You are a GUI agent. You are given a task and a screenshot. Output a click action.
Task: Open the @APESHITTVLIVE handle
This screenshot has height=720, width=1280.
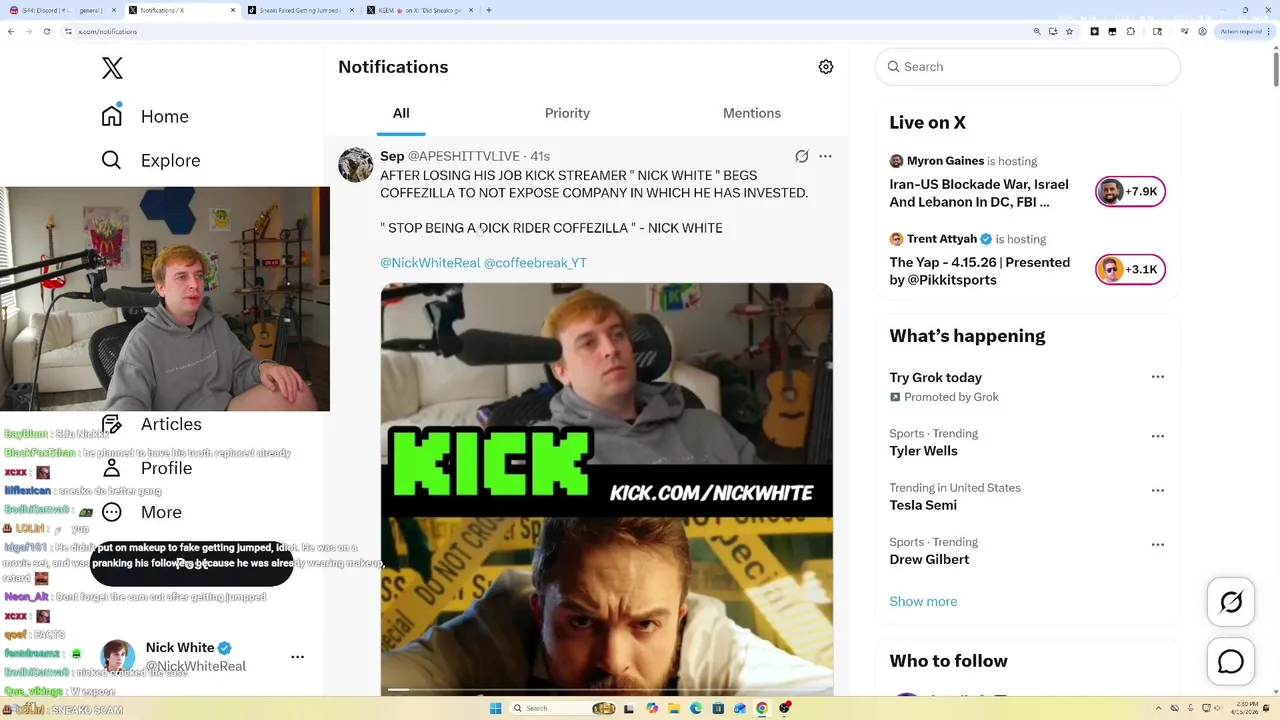(463, 156)
